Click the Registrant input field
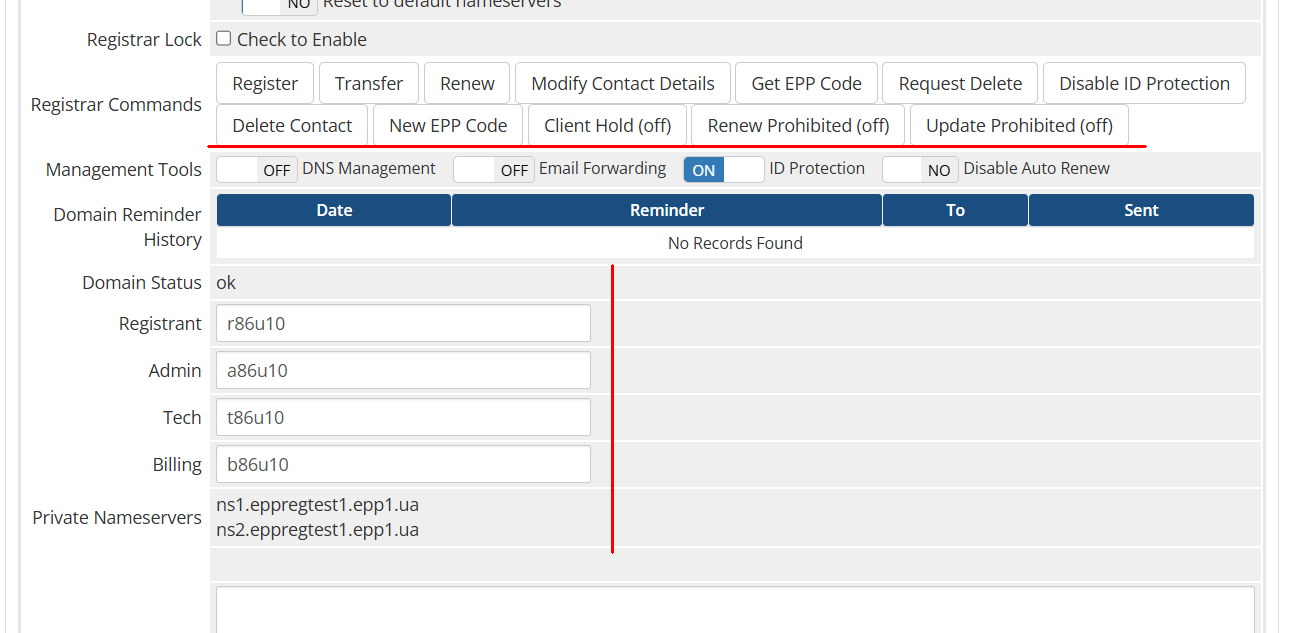This screenshot has height=633, width=1291. coord(403,323)
